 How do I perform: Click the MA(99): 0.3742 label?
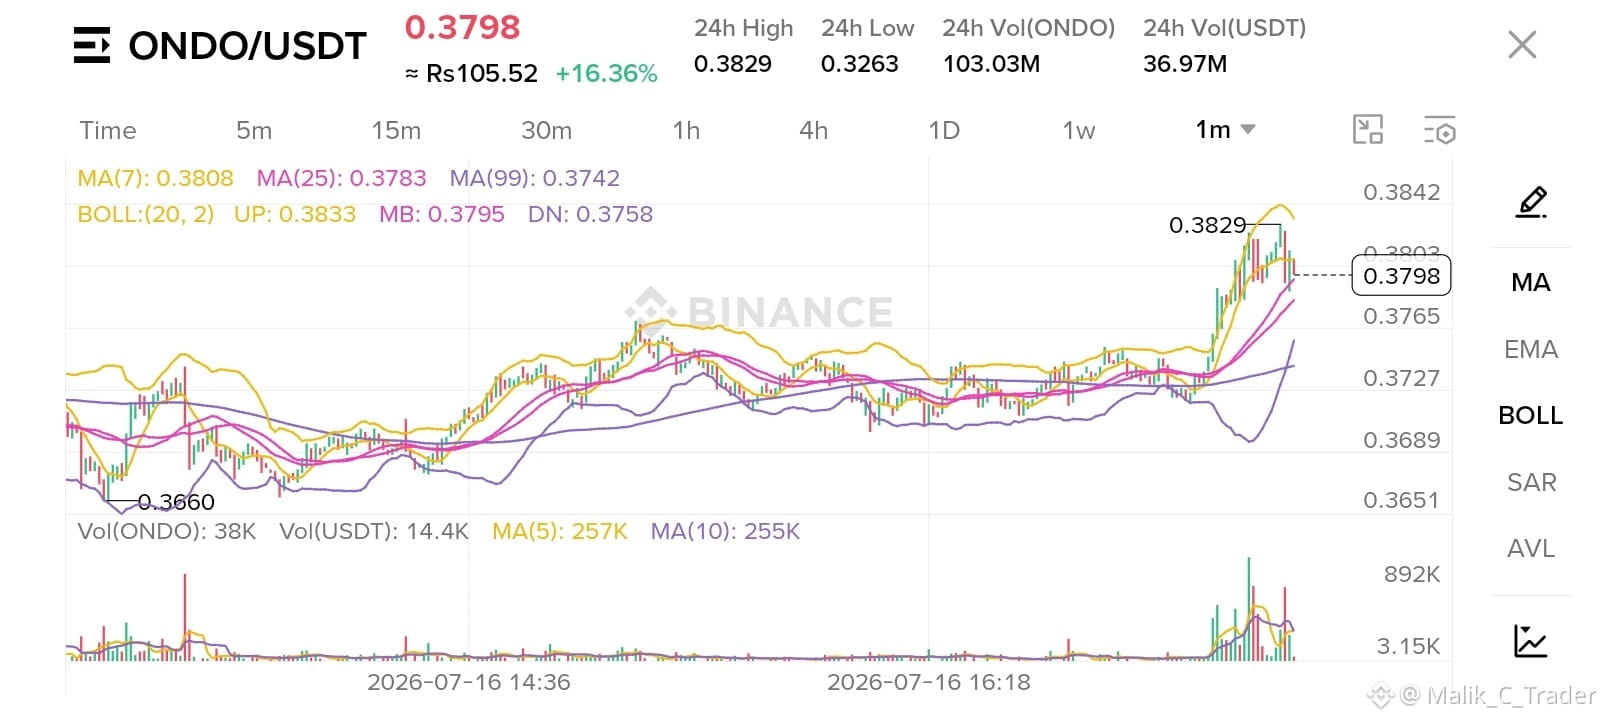(x=535, y=178)
